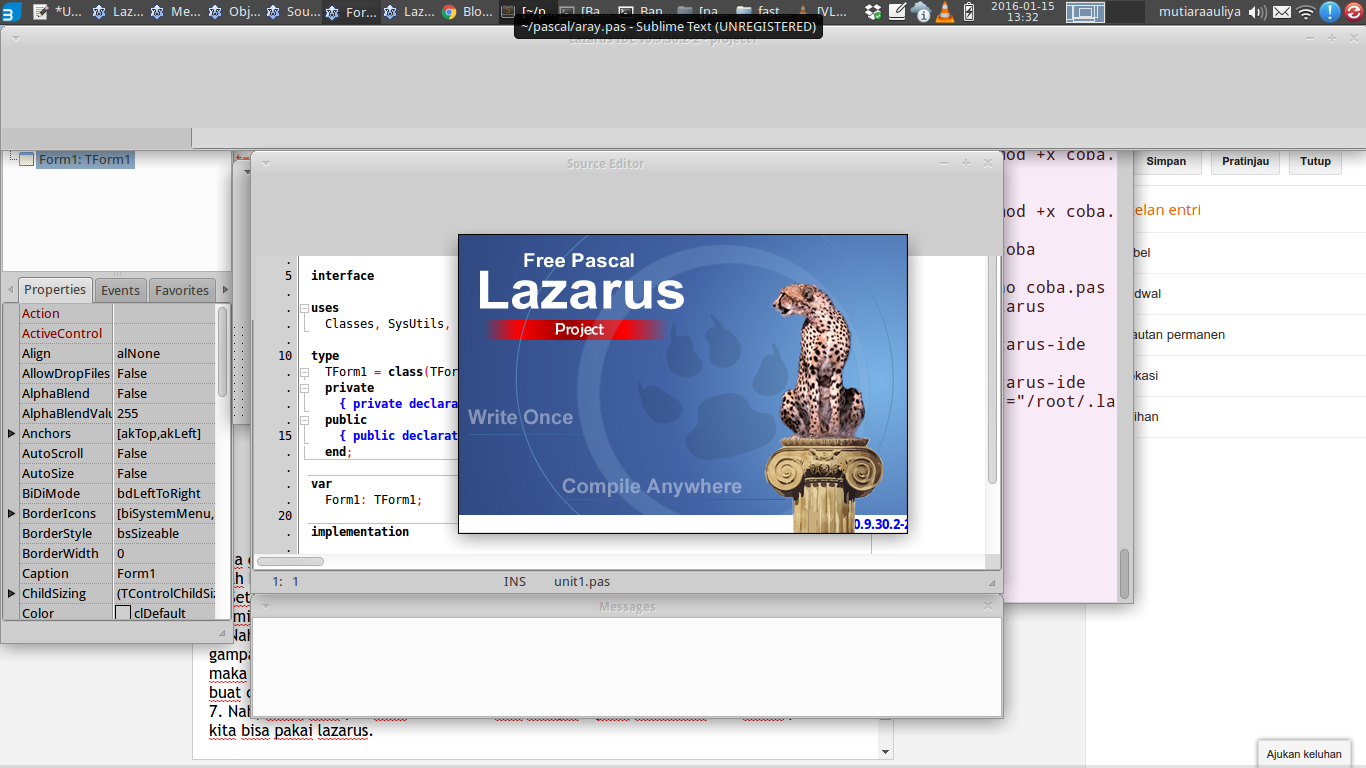Collapse the 'uses' code fold
The height and width of the screenshot is (768, 1366).
coord(304,308)
